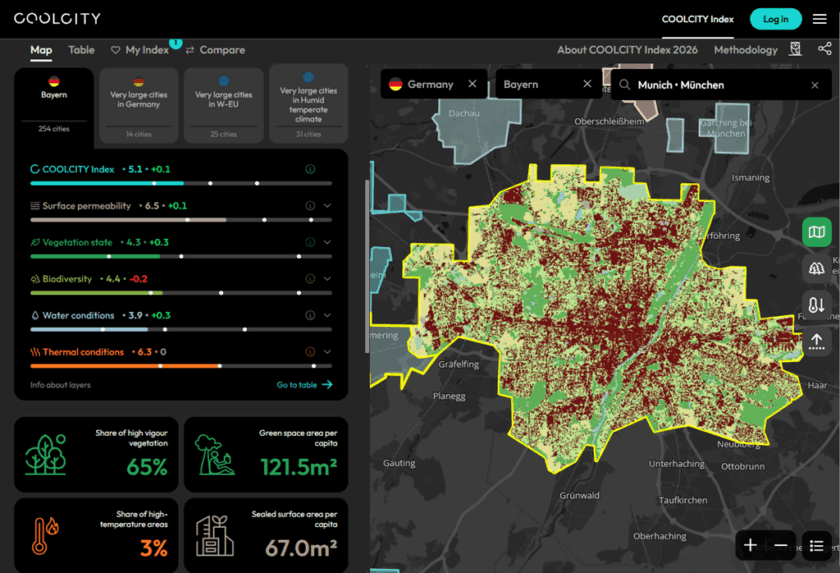Expand Surface permeability details

pyautogui.click(x=327, y=206)
